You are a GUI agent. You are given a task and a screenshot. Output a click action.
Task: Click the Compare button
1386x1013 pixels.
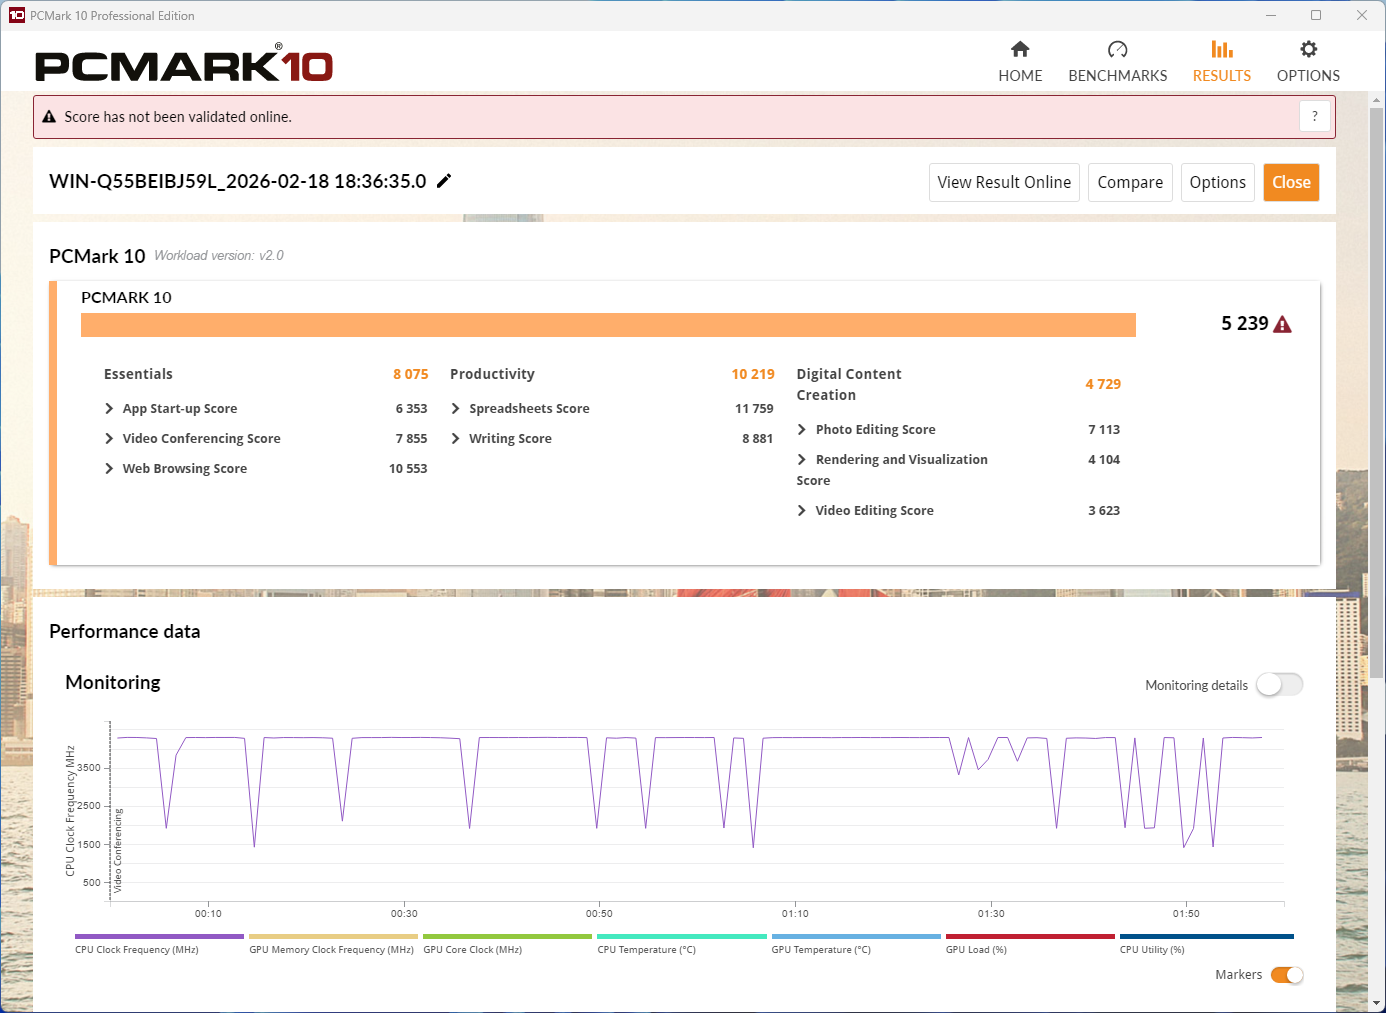click(1129, 183)
